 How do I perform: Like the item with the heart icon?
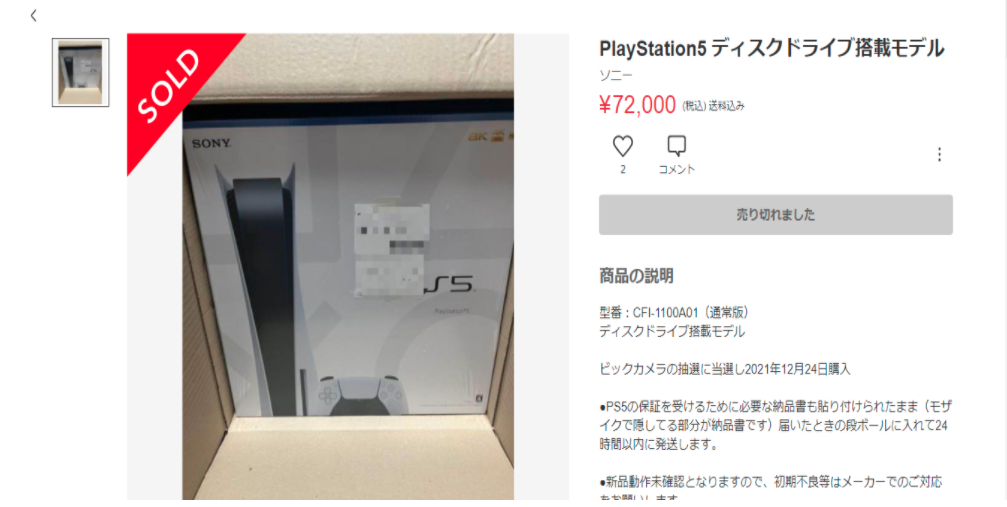click(622, 147)
